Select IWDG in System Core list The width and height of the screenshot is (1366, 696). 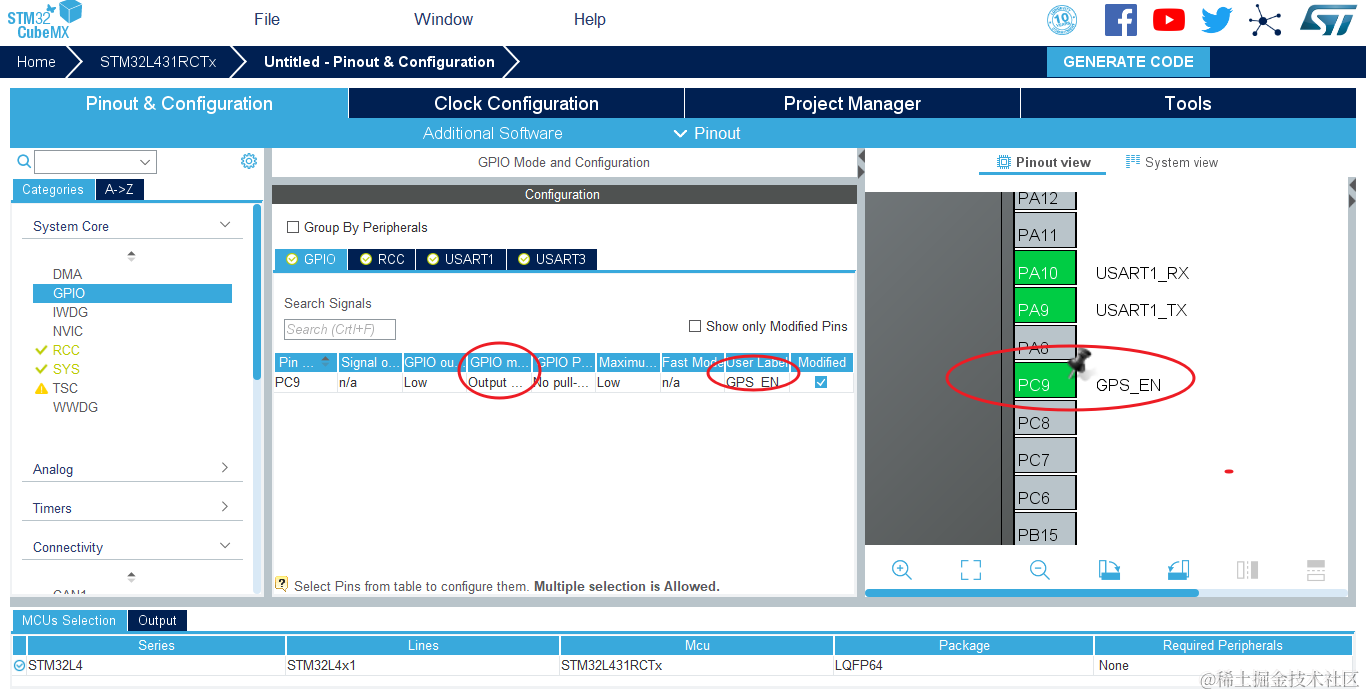[x=70, y=312]
